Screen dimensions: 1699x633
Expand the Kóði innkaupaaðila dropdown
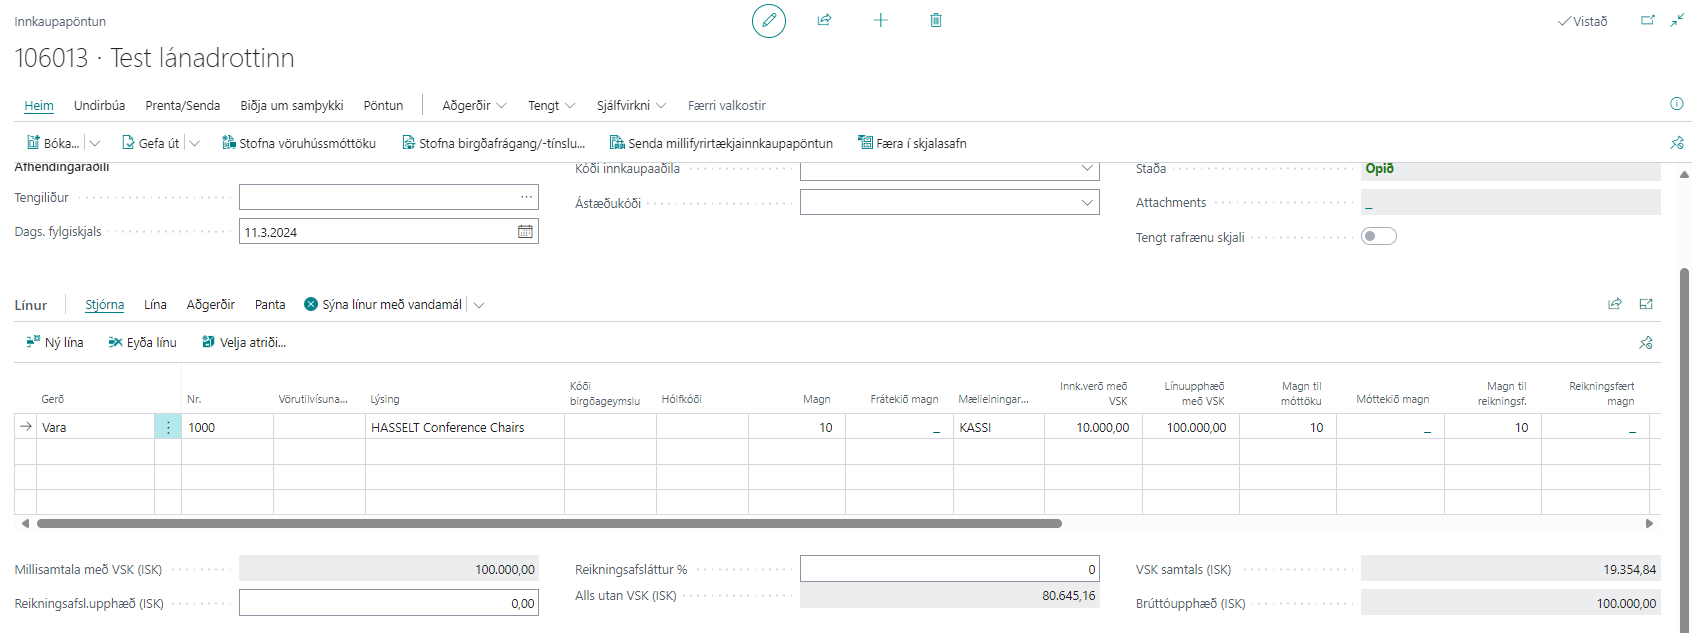click(x=1087, y=169)
